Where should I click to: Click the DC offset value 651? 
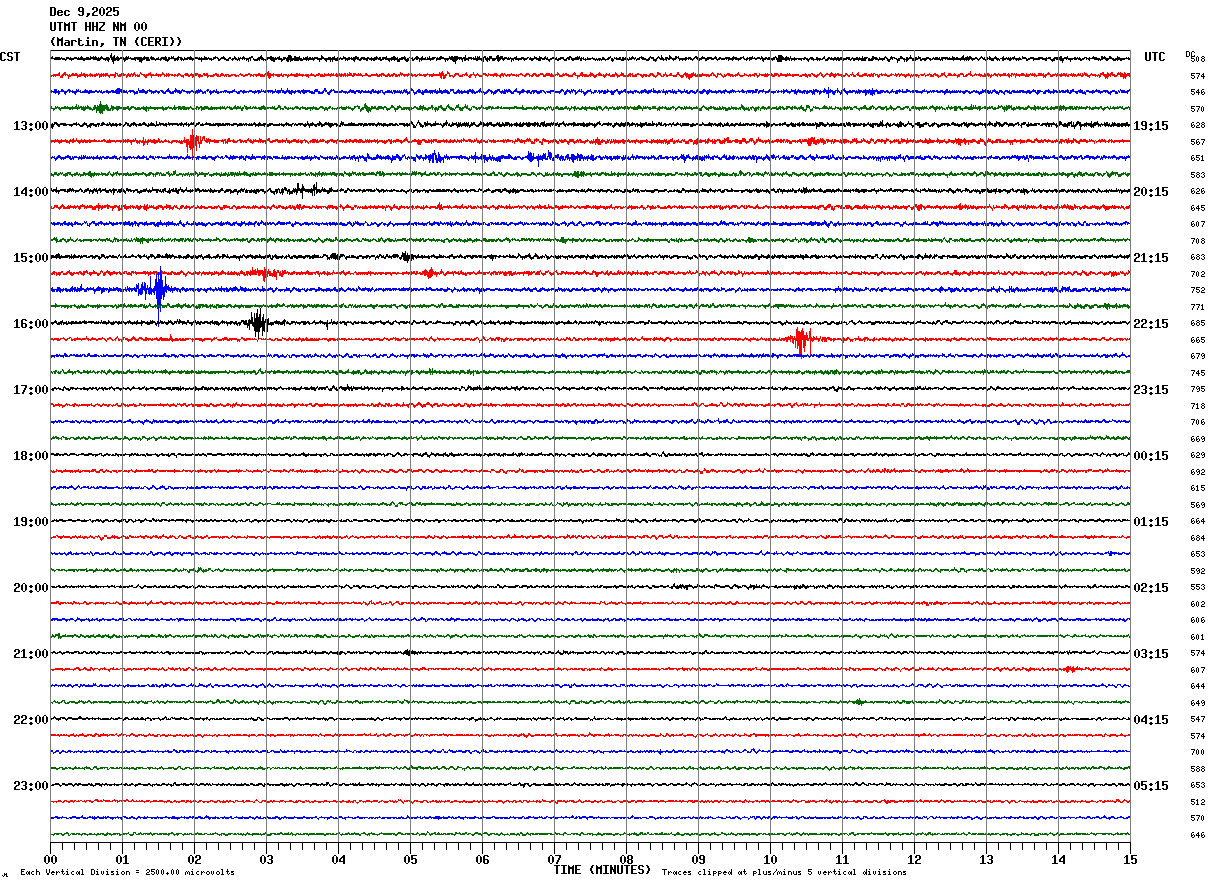1197,158
